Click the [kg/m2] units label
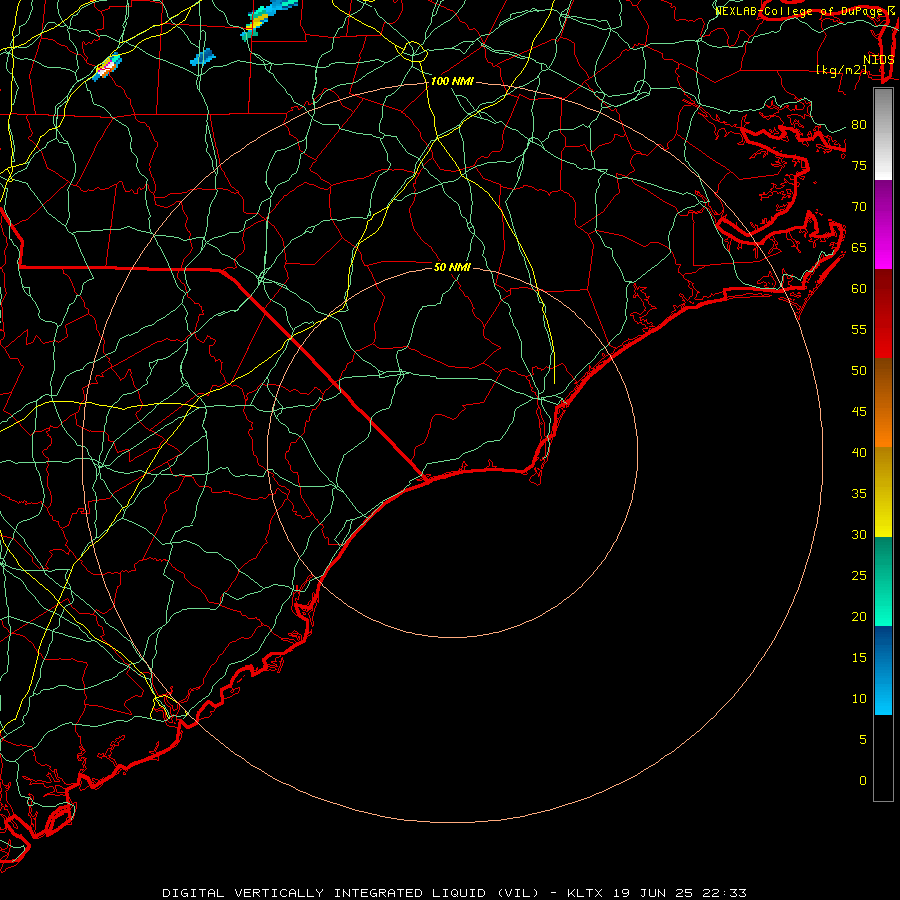 (x=841, y=70)
